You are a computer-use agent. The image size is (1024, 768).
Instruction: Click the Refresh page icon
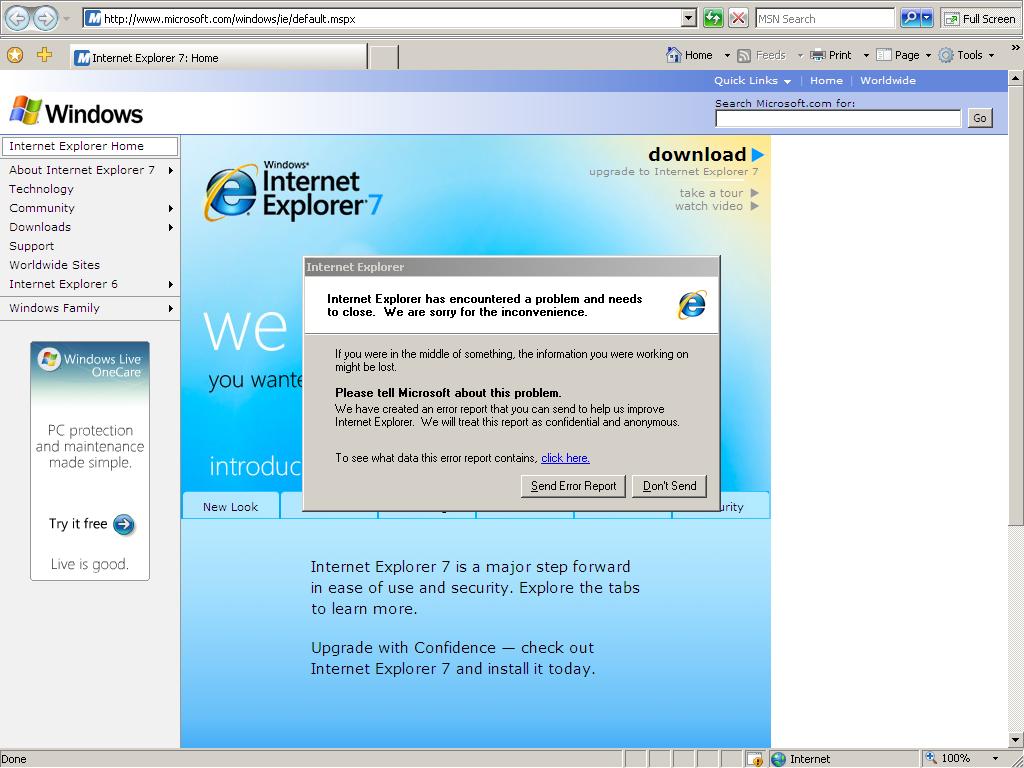(x=713, y=18)
